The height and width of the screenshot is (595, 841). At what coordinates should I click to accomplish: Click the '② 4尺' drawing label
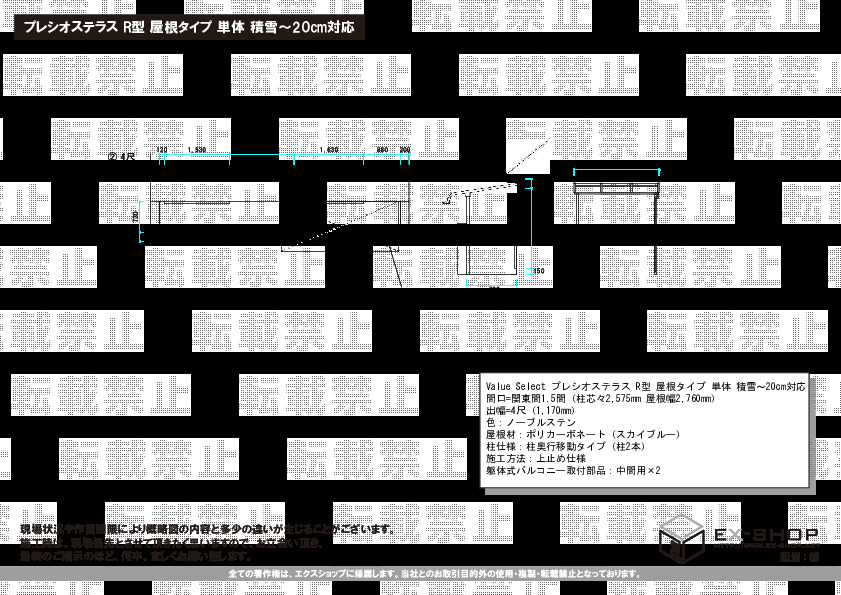point(121,157)
